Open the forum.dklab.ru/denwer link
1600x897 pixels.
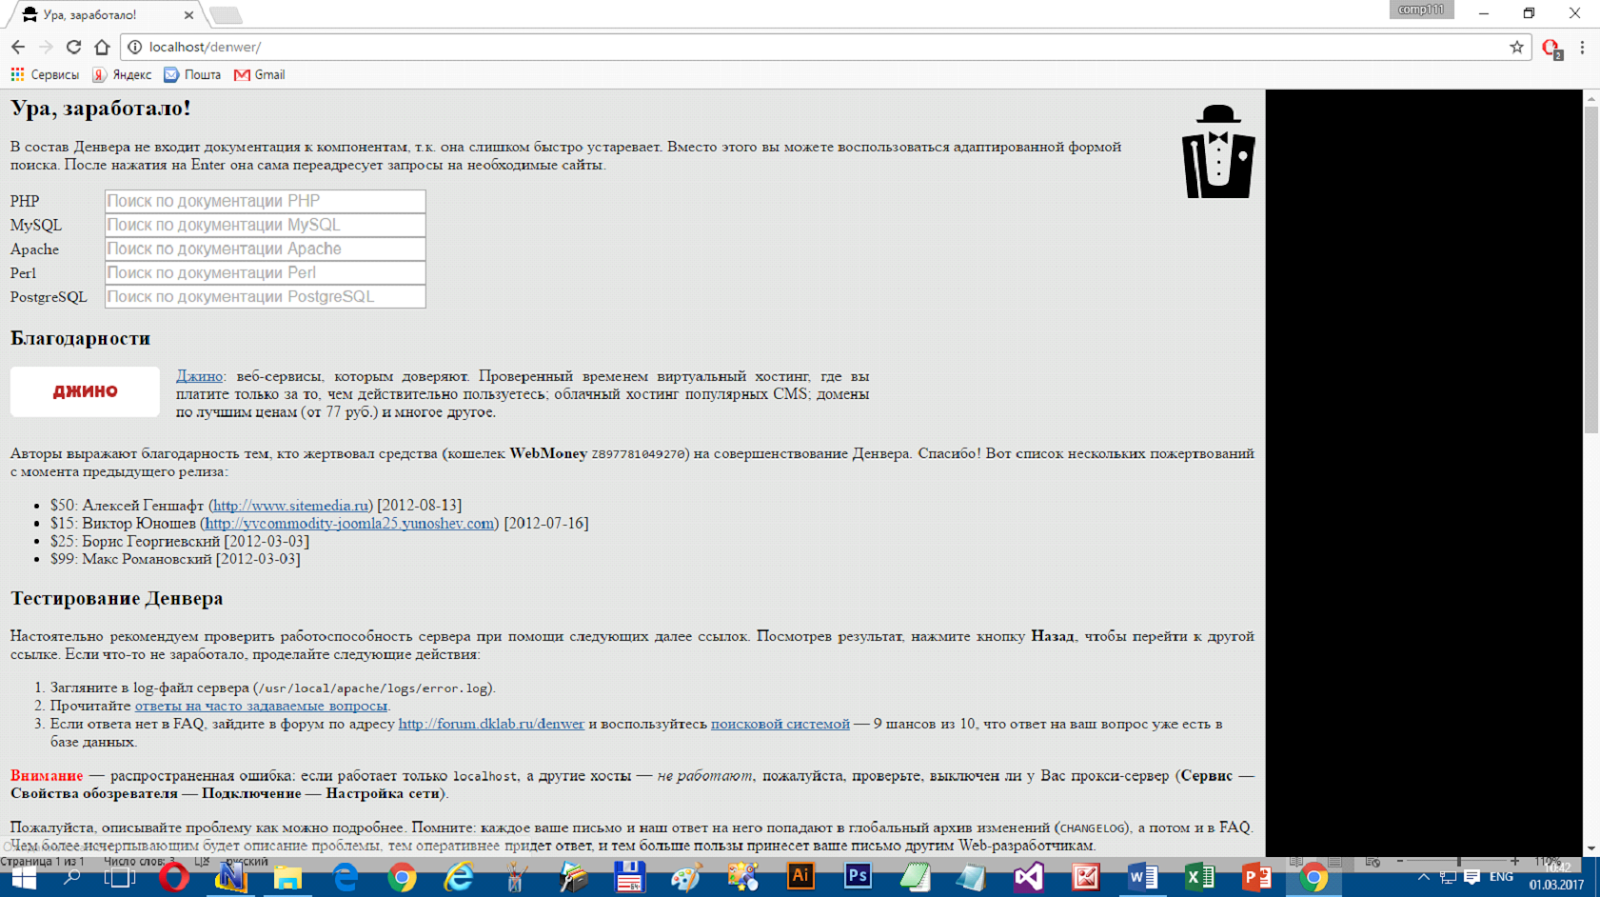click(491, 724)
